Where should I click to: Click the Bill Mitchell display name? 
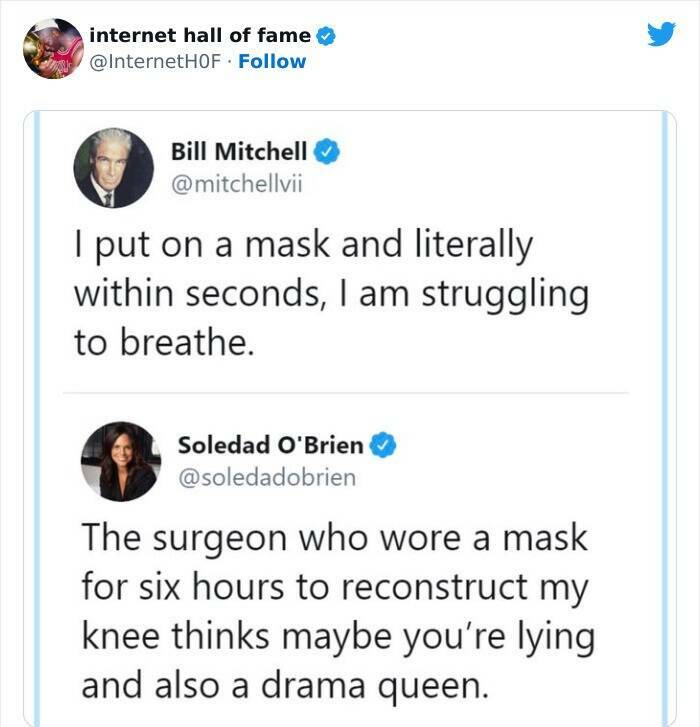coord(239,152)
